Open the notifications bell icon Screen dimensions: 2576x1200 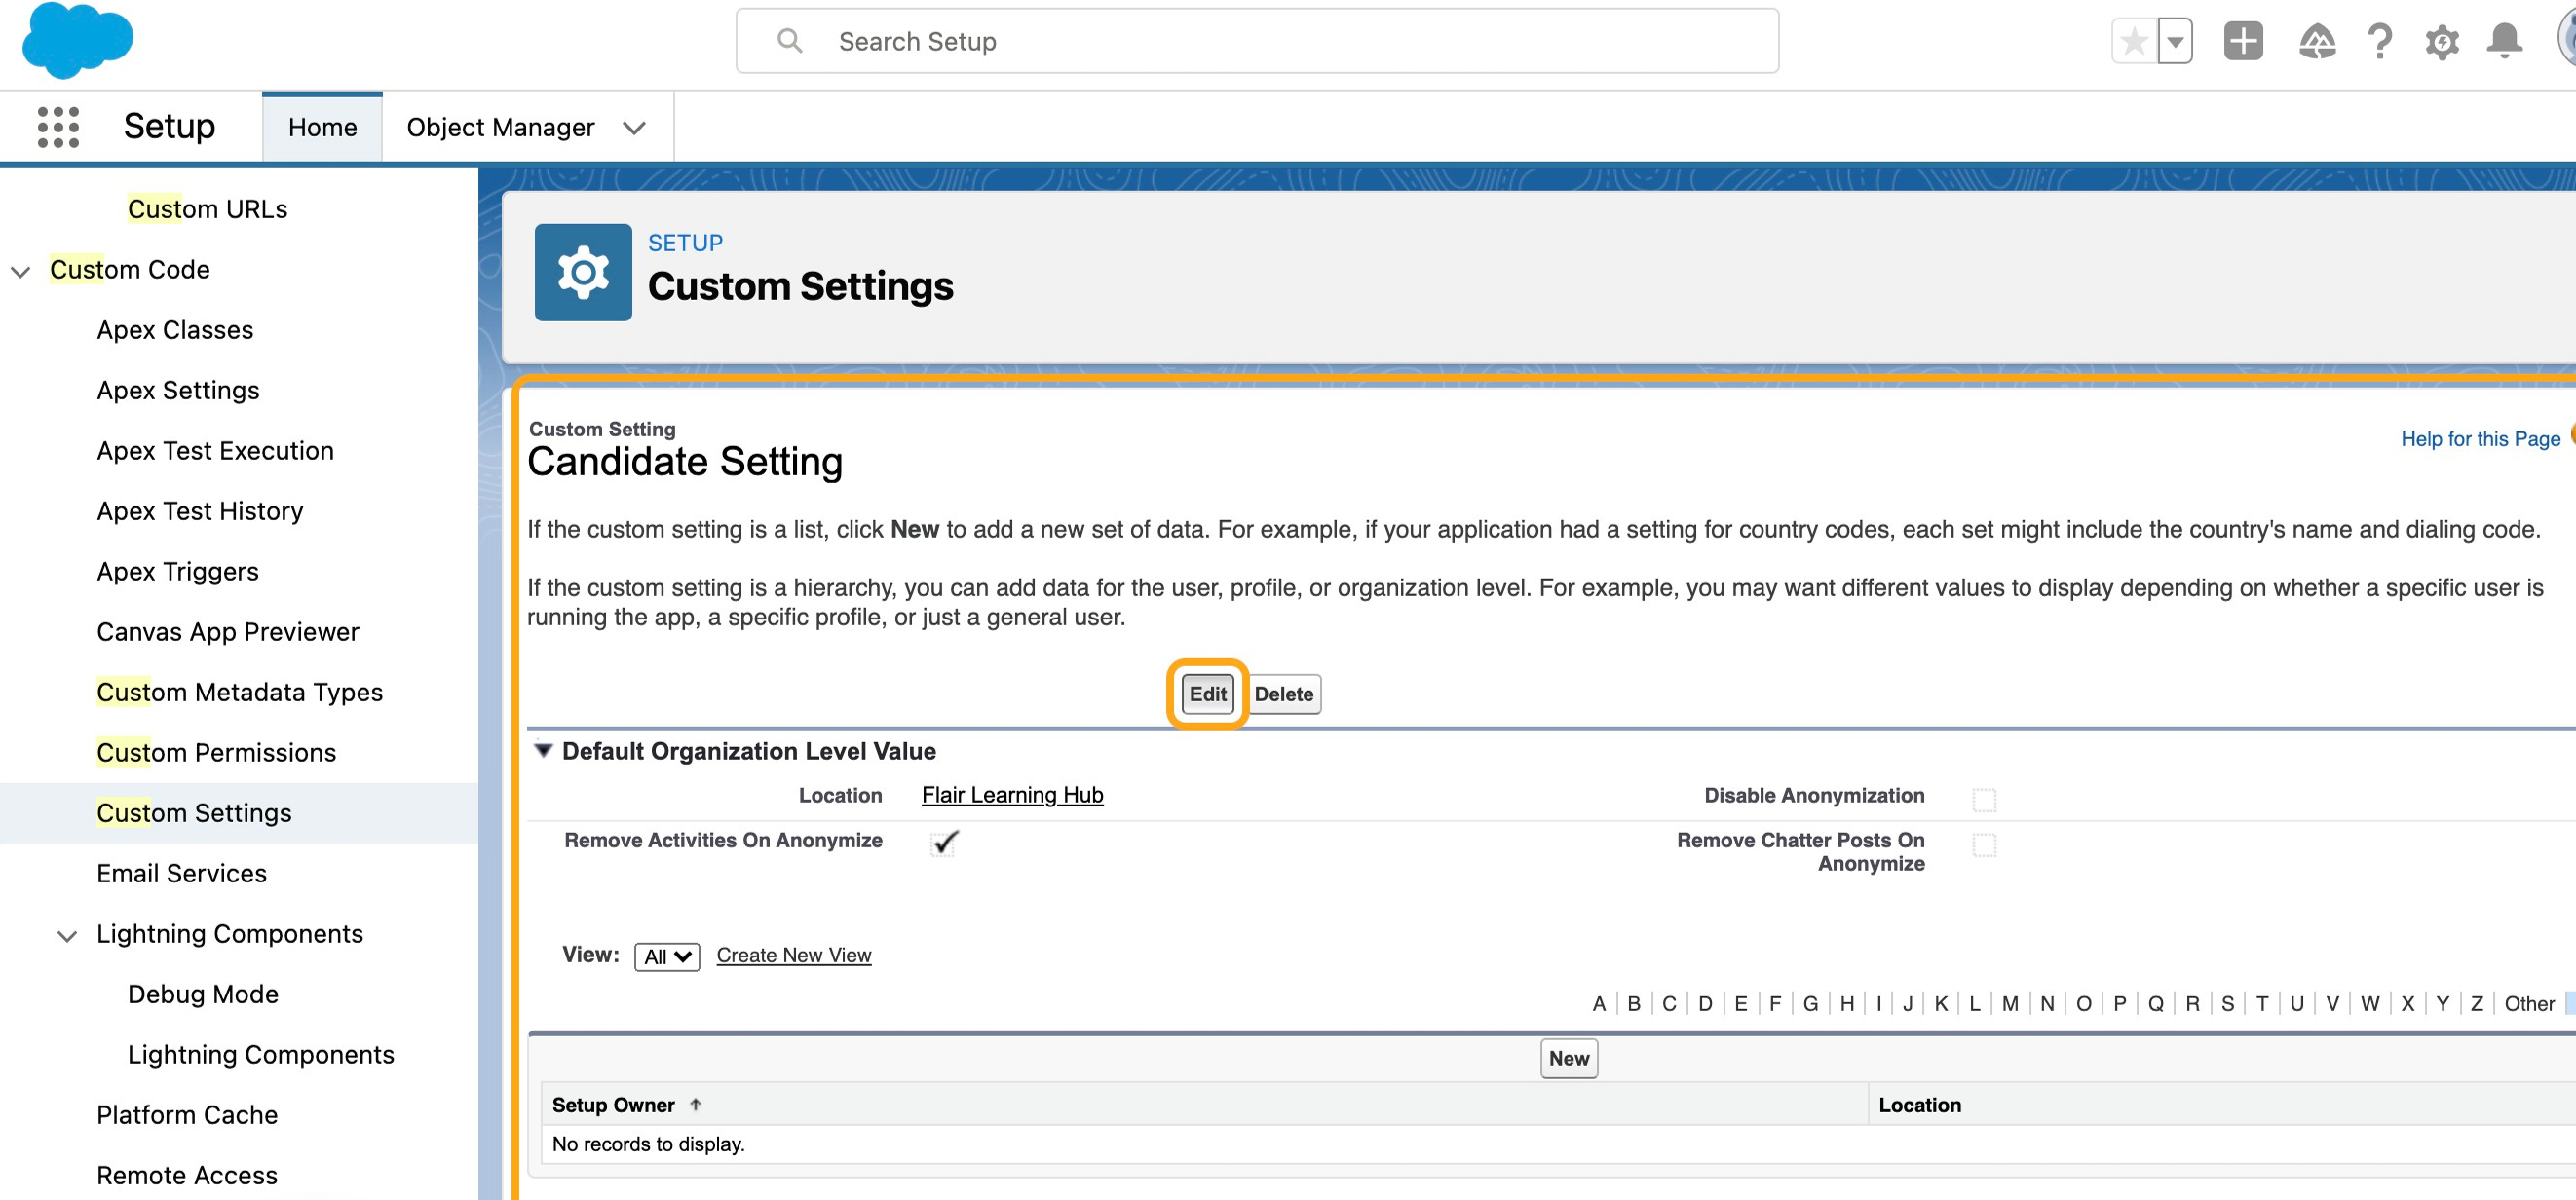coord(2503,41)
